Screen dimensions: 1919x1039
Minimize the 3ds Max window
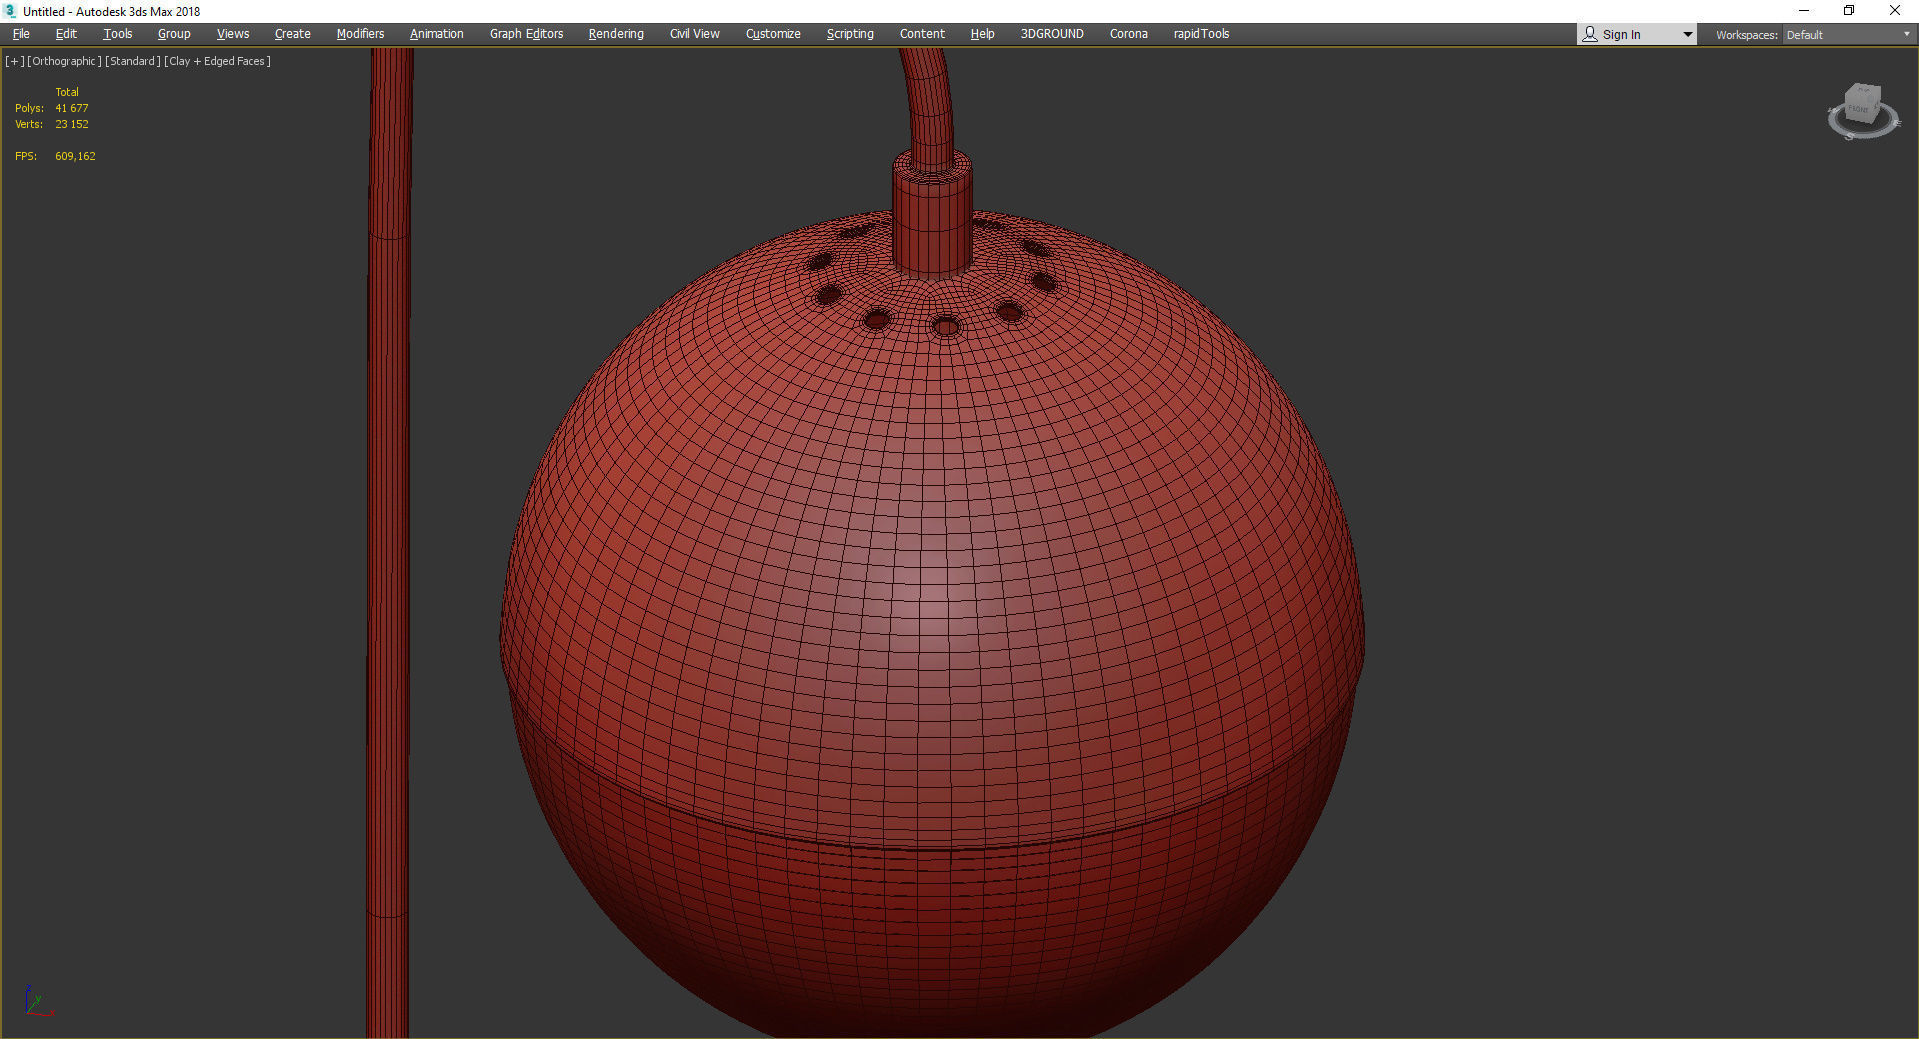click(1804, 11)
